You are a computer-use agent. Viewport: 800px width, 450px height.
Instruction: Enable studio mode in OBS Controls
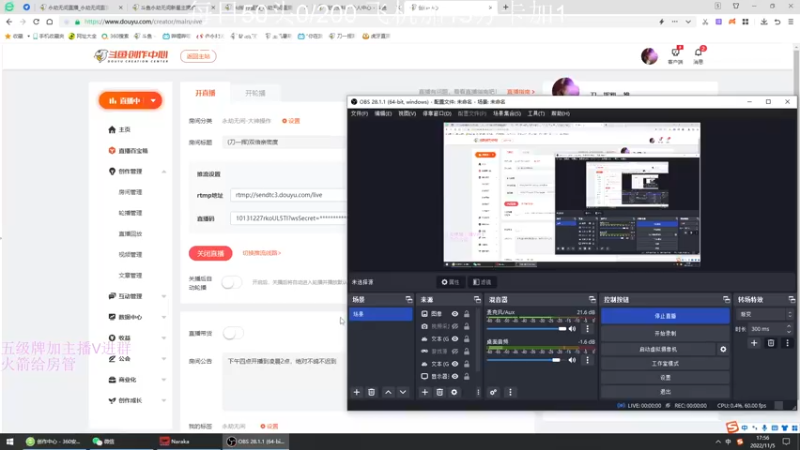click(x=665, y=363)
